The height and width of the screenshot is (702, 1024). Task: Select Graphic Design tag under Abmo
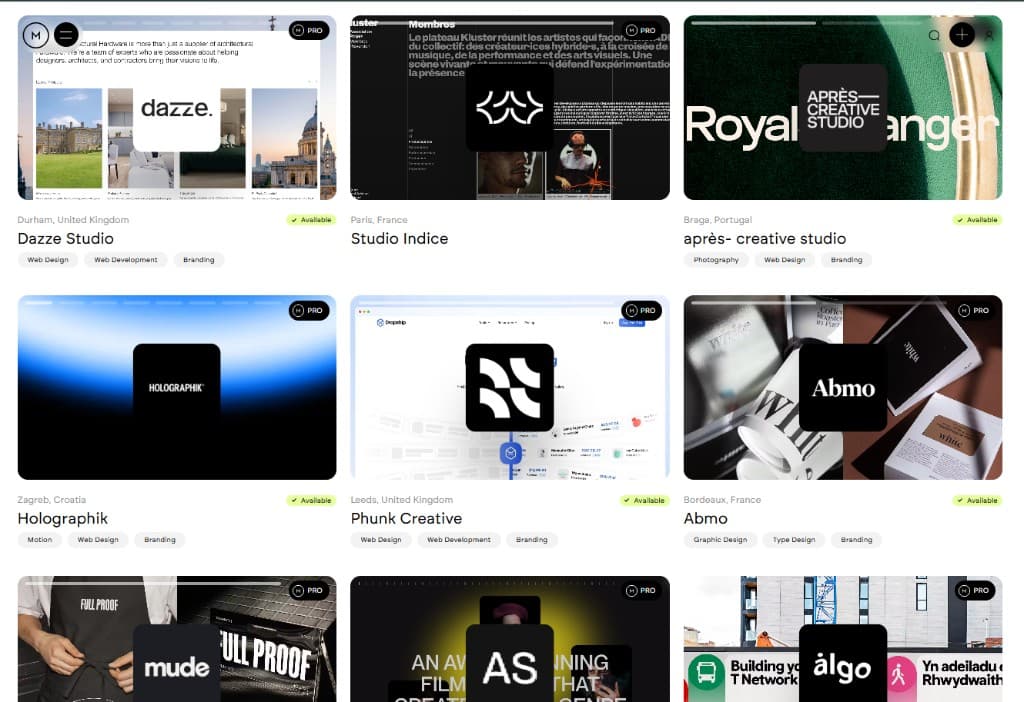[x=720, y=540]
